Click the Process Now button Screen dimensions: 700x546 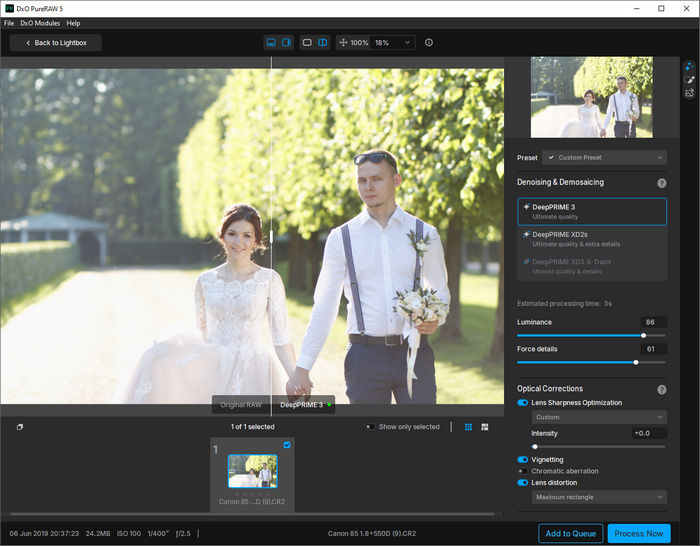[x=639, y=534]
